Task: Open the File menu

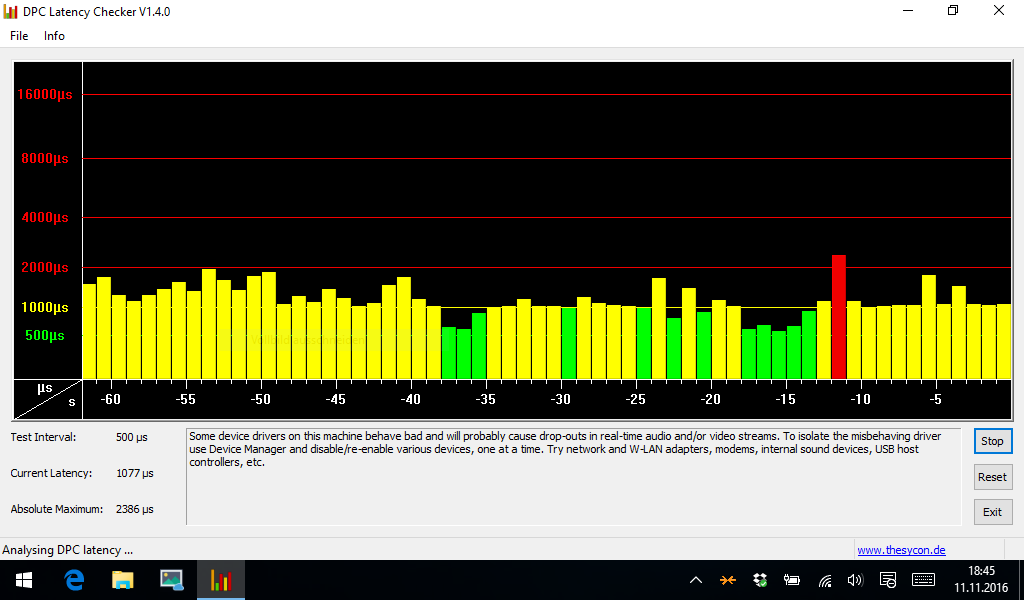Action: tap(19, 36)
